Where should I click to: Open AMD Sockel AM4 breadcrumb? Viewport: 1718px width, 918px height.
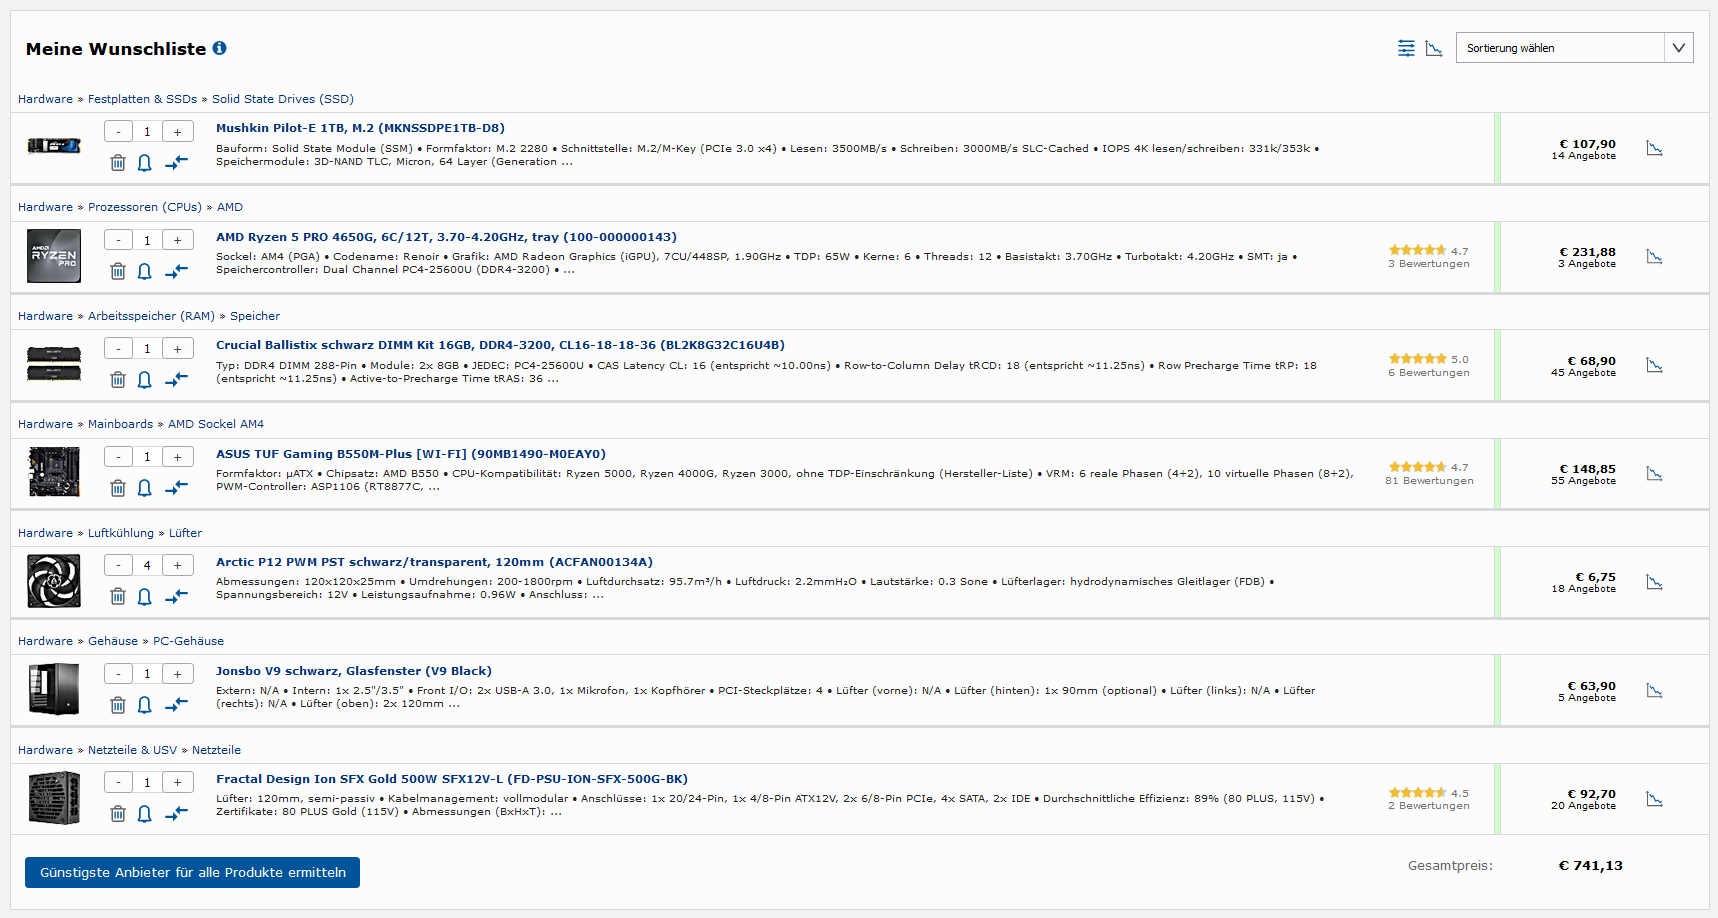coord(216,424)
